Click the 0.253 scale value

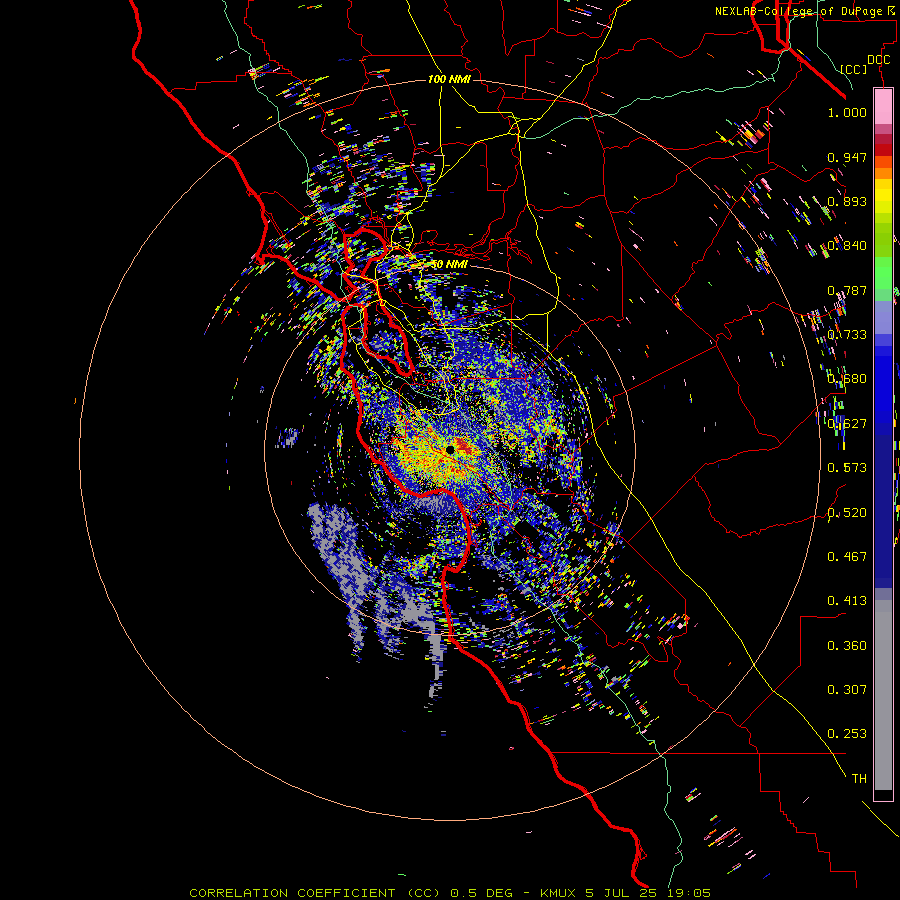click(847, 734)
